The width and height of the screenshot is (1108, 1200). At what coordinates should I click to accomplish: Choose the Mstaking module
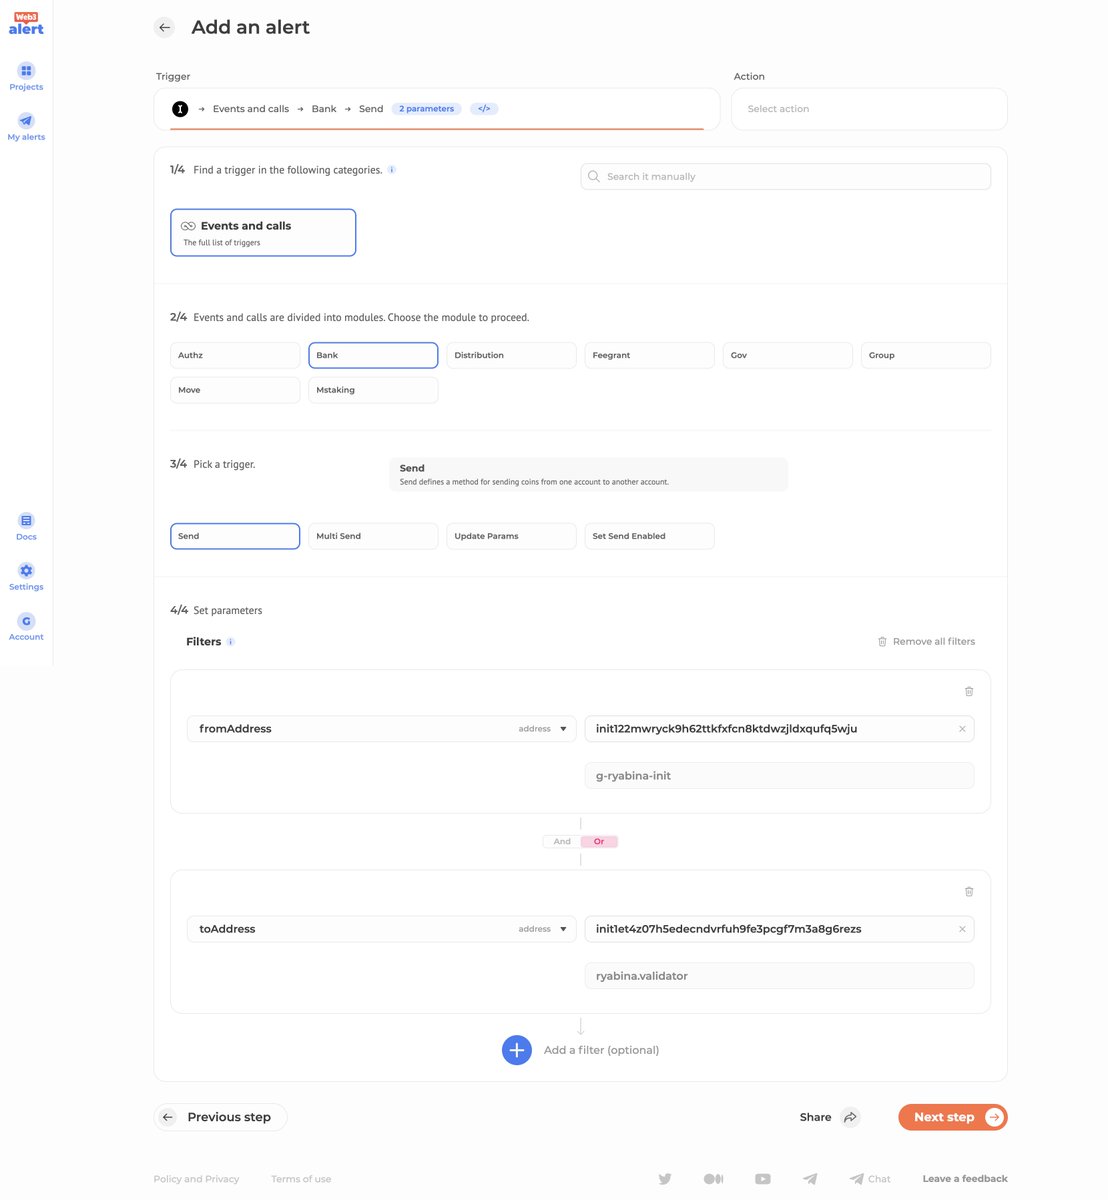coord(373,390)
